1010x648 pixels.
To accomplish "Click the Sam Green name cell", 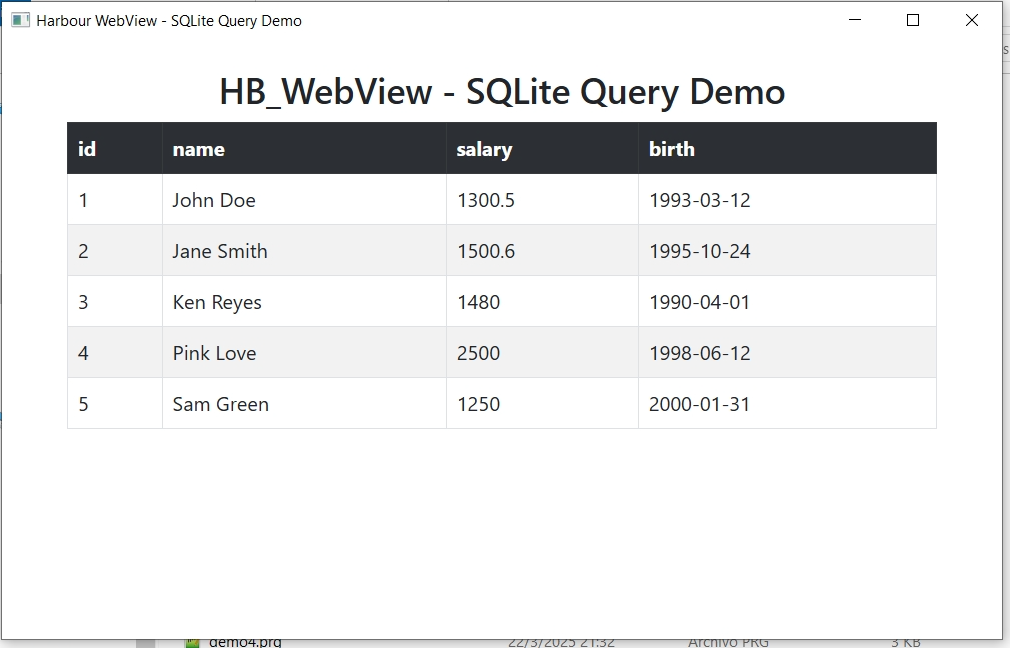I will coord(220,404).
